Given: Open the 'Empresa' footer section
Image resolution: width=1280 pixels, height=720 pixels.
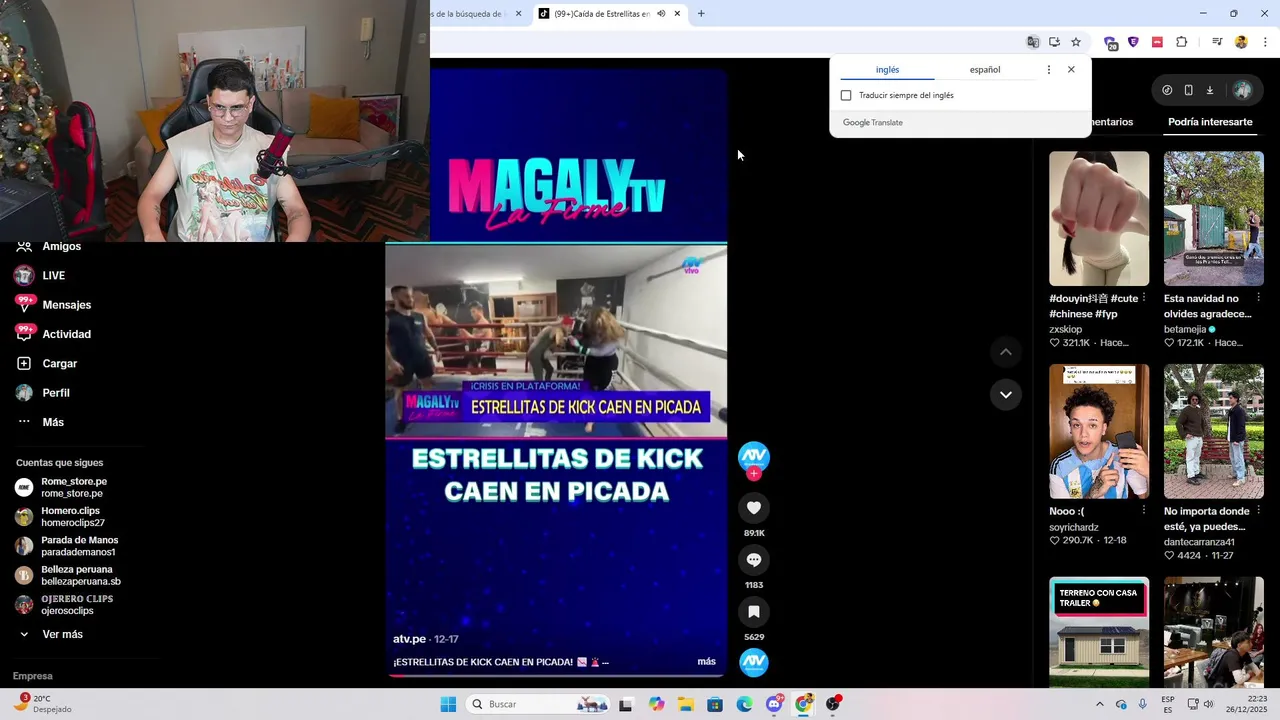Looking at the screenshot, I should pos(32,676).
